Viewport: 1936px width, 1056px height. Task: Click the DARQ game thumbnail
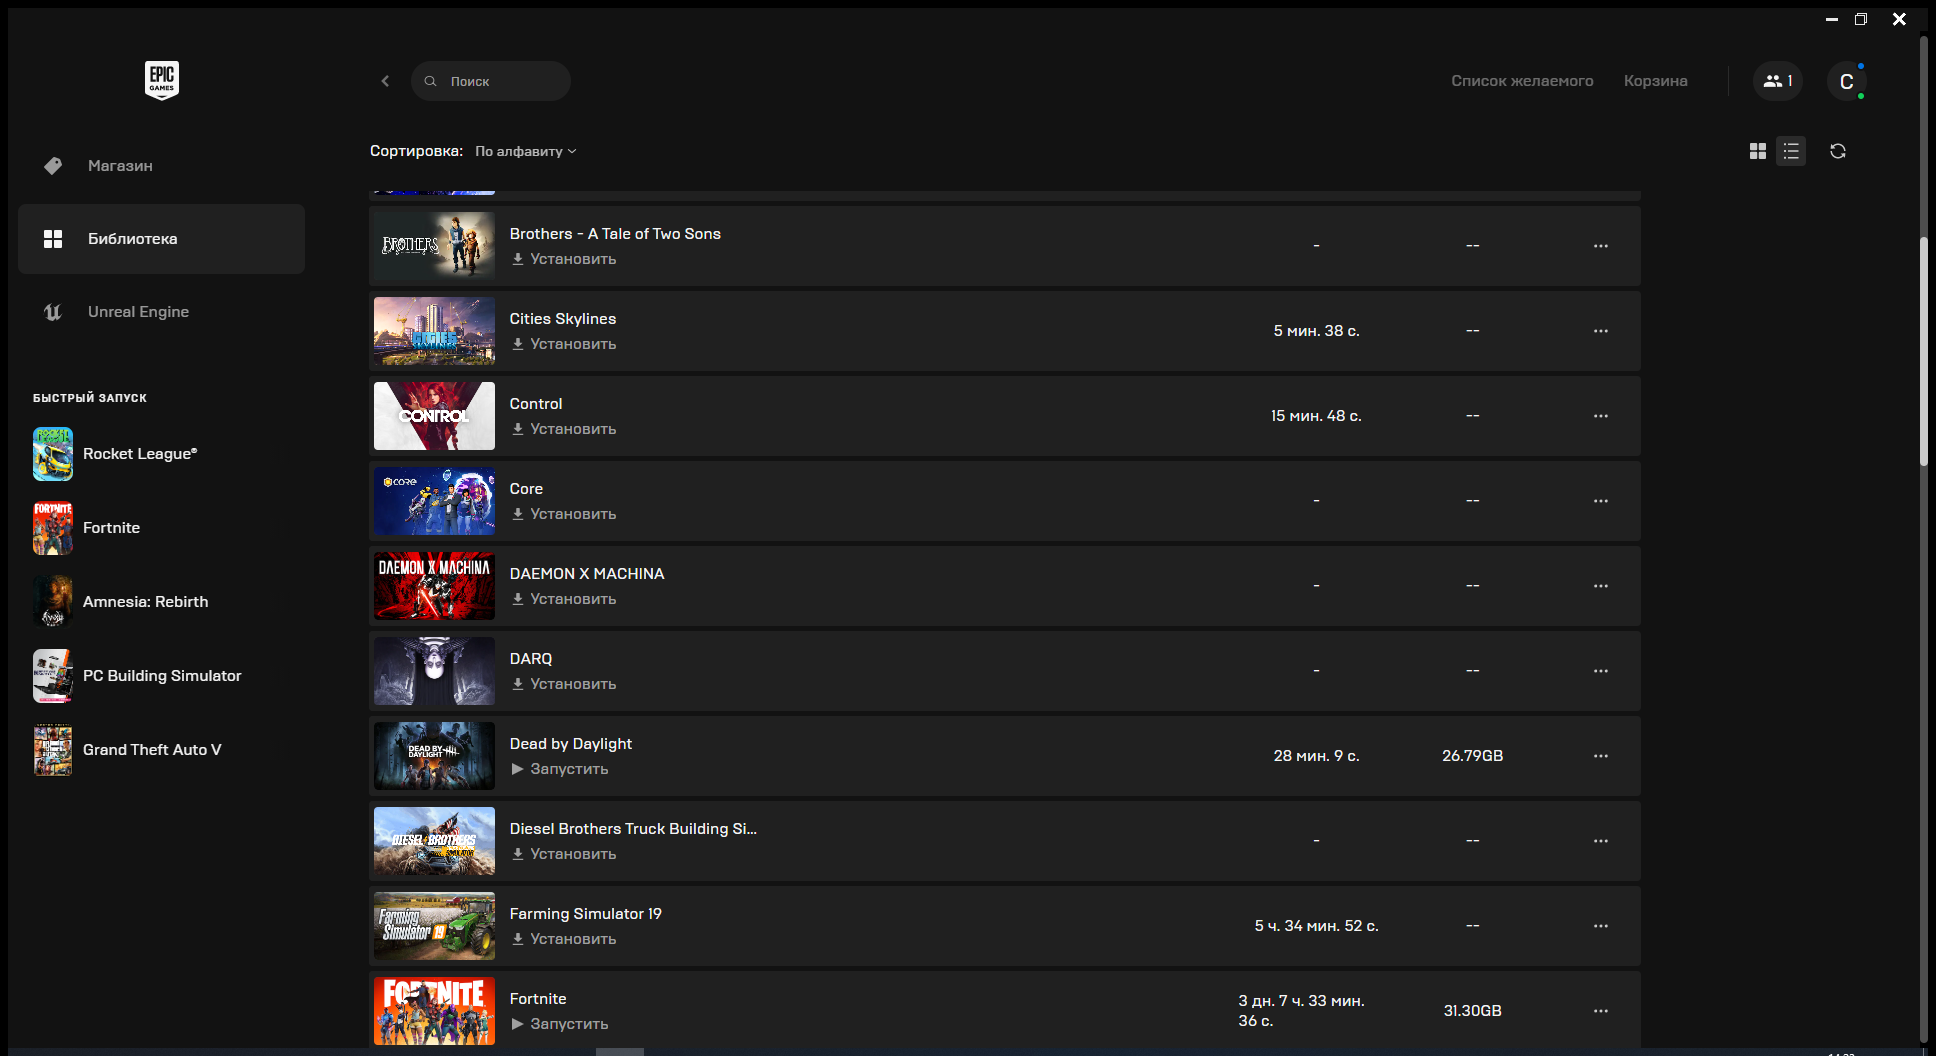tap(434, 671)
